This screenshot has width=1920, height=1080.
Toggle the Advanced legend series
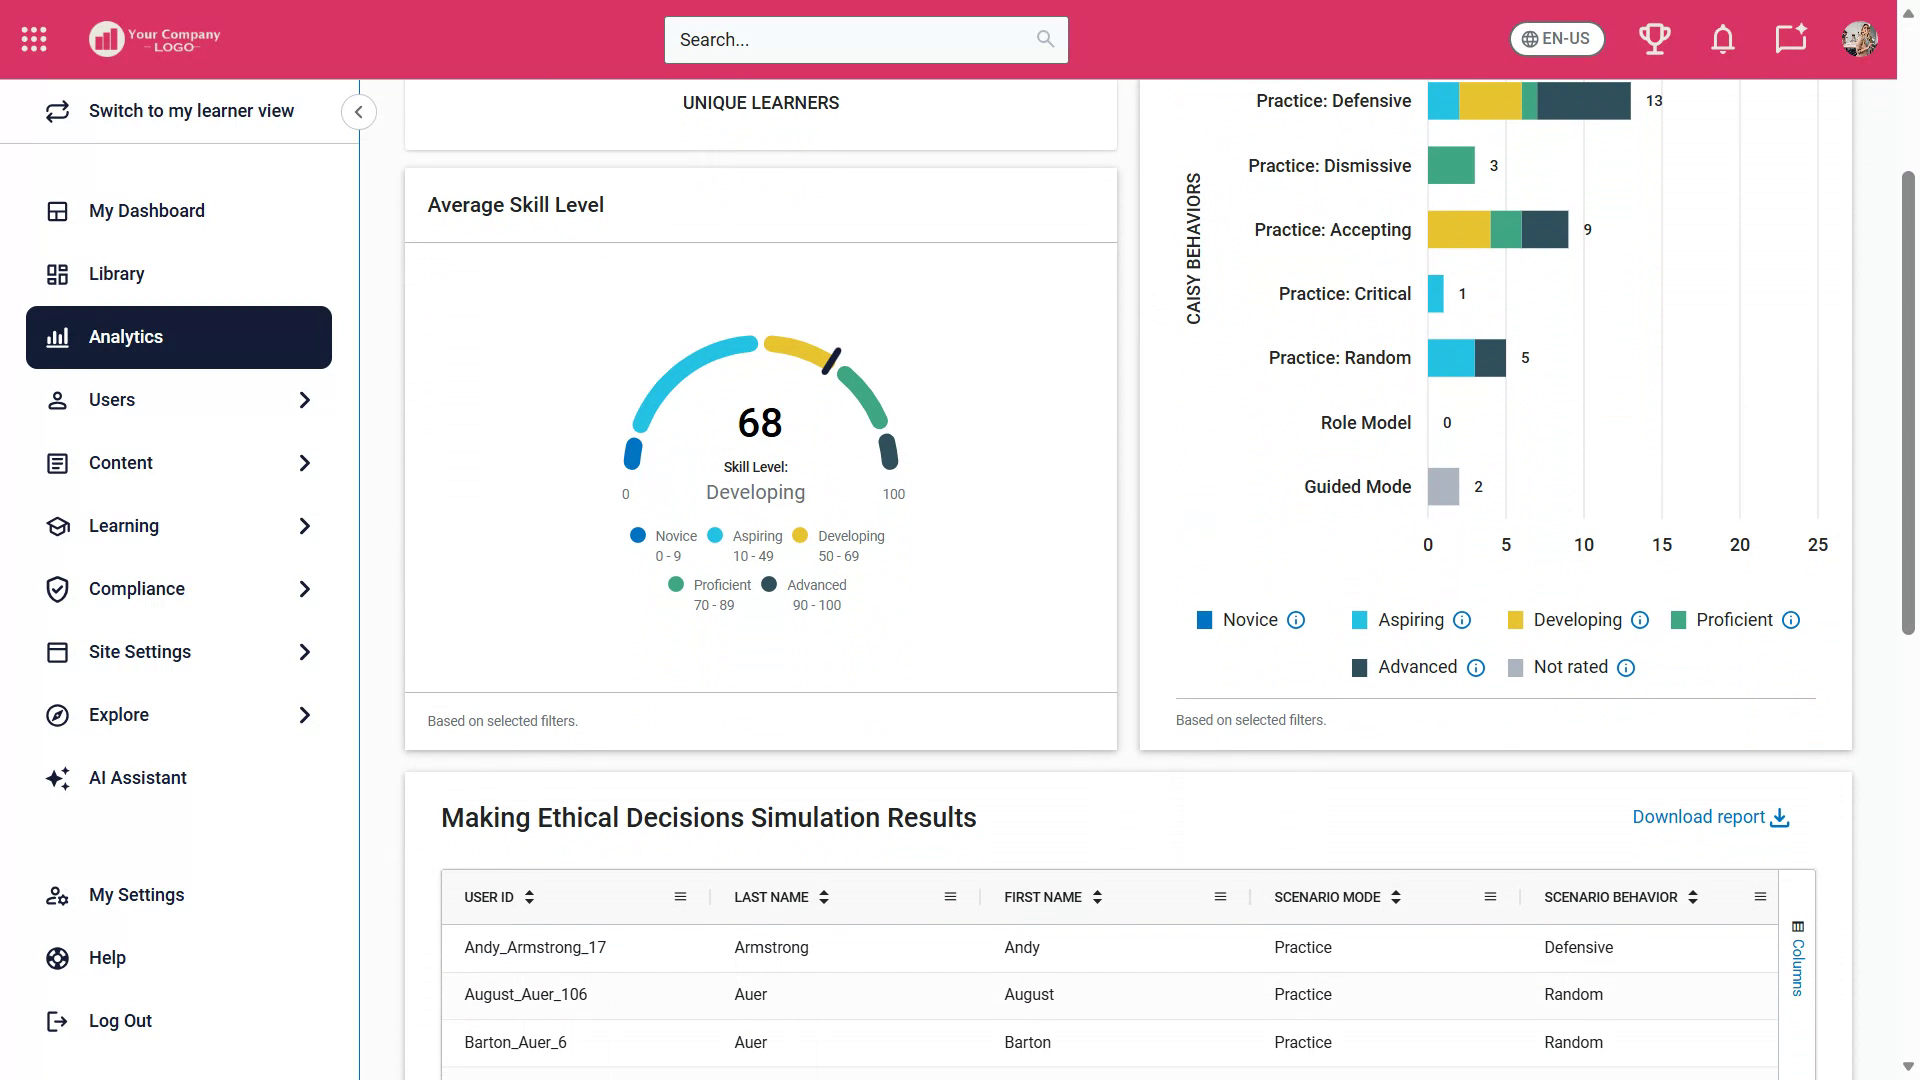[x=1416, y=667]
